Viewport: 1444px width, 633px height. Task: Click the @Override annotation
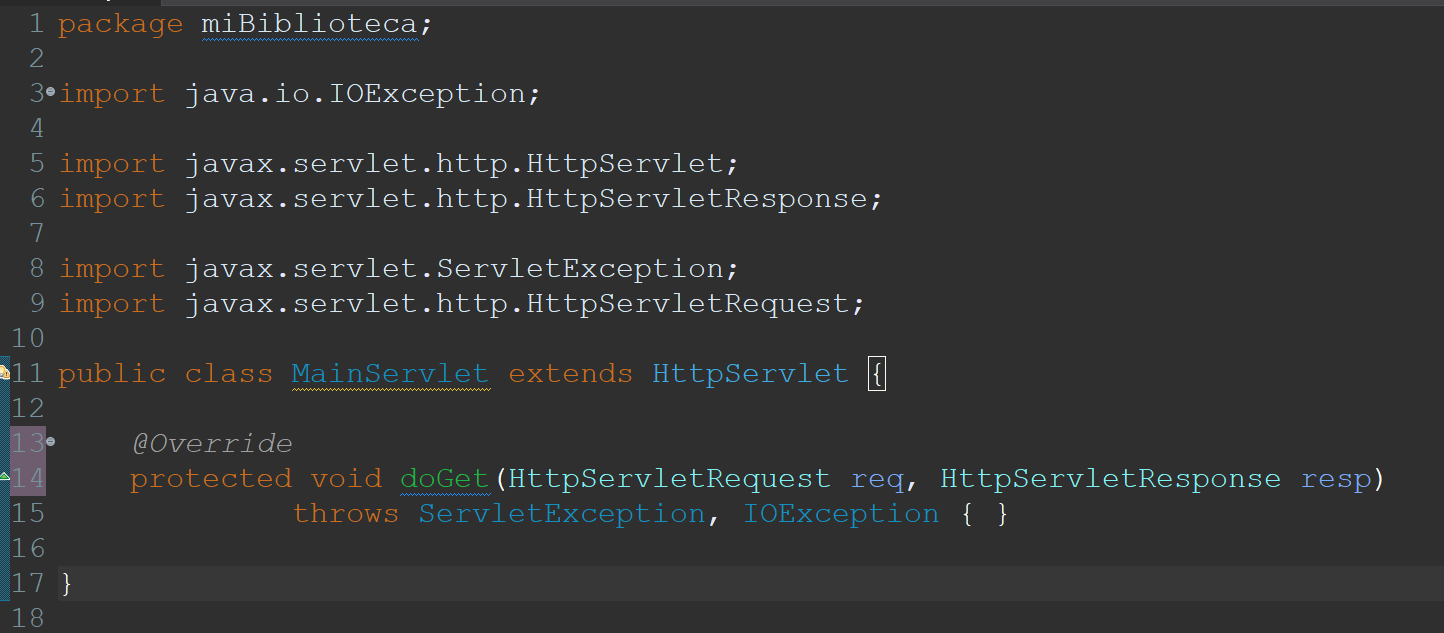pyautogui.click(x=211, y=443)
